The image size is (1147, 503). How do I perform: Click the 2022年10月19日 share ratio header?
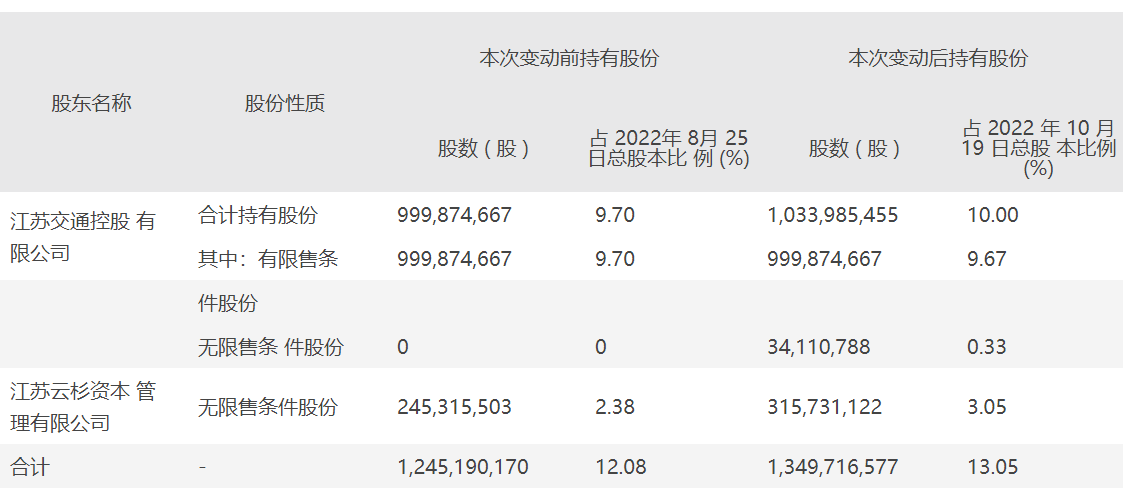(x=1038, y=148)
